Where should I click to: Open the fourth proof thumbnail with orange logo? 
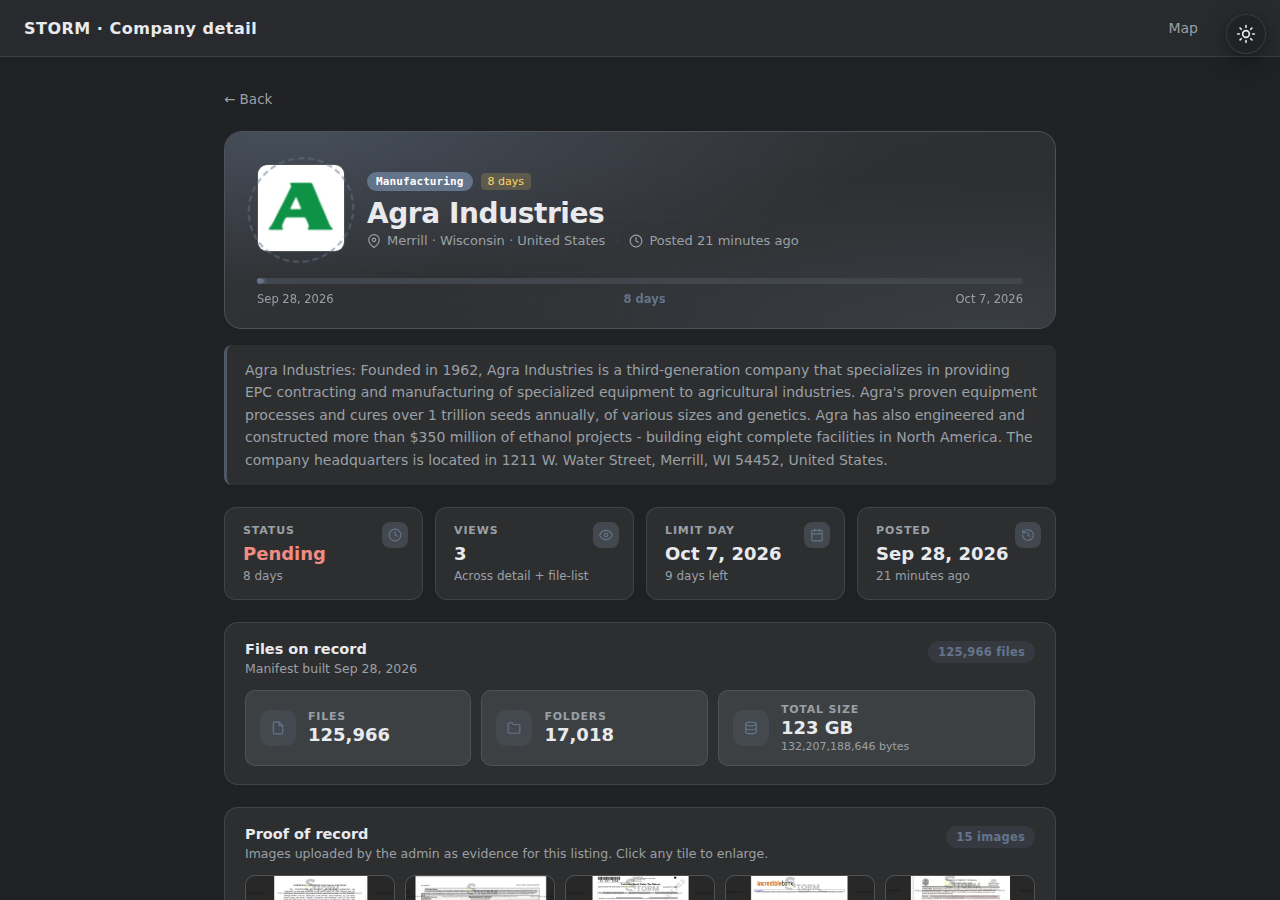(800, 888)
